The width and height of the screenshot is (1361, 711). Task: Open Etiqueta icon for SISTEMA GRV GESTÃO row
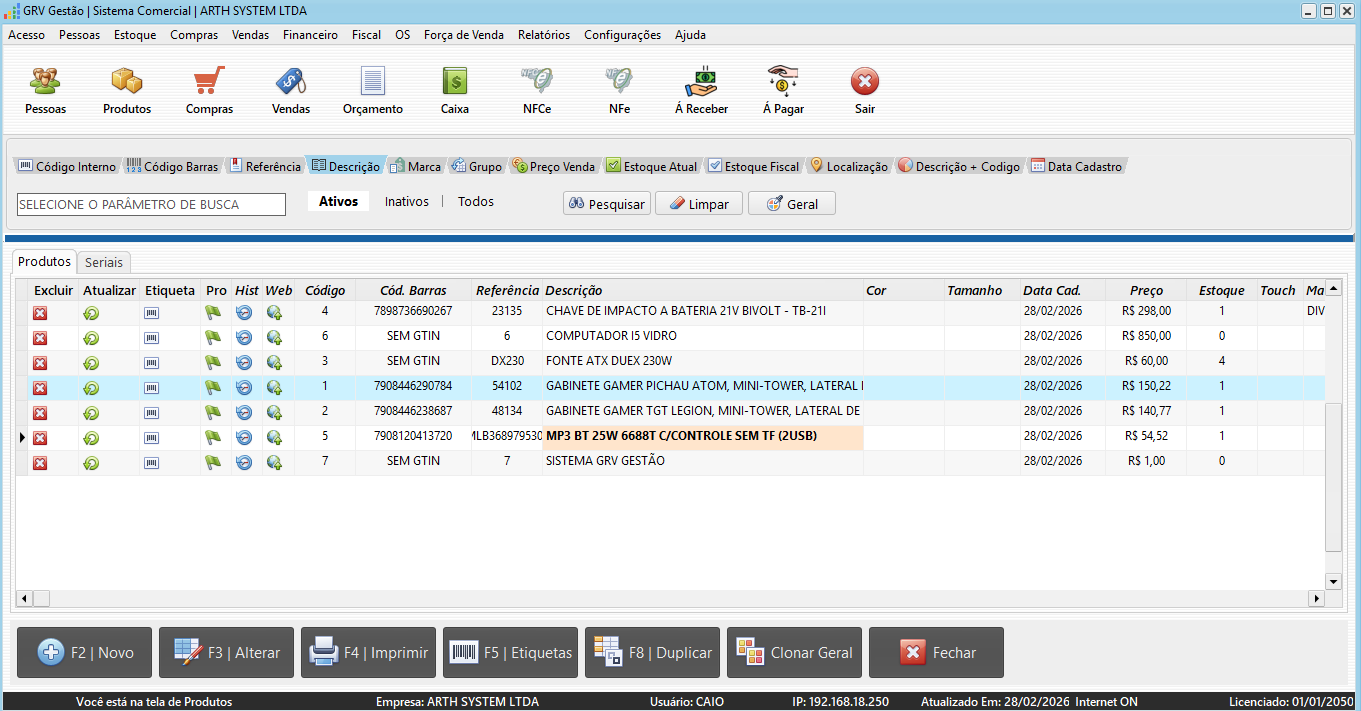click(x=152, y=463)
